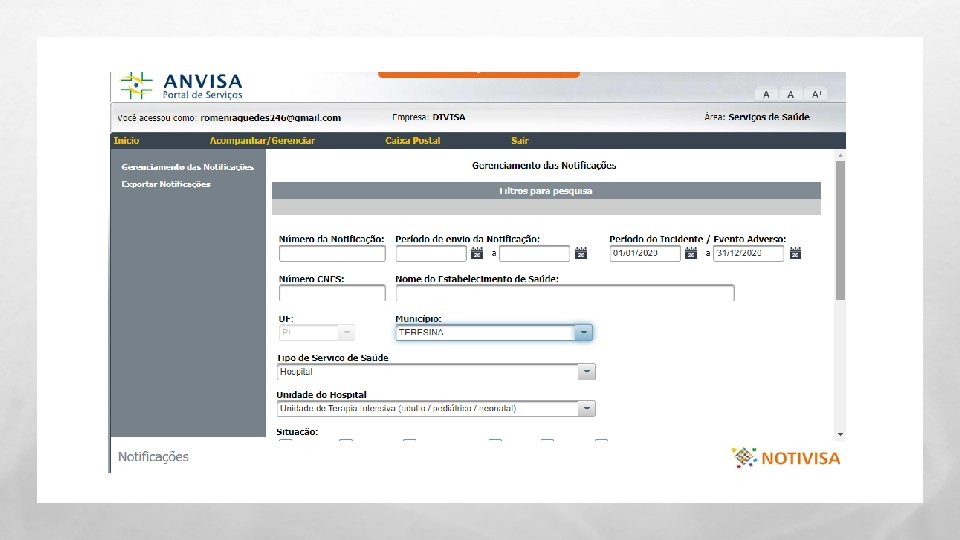Open calendar for incident period start date

(x=691, y=253)
